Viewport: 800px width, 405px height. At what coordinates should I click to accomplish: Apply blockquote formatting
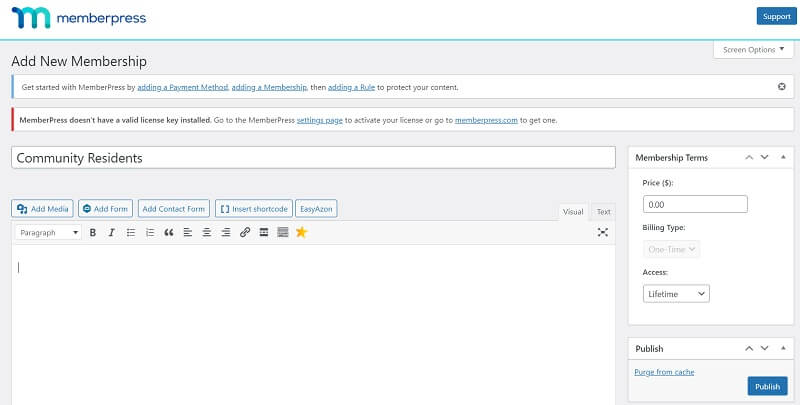[169, 233]
